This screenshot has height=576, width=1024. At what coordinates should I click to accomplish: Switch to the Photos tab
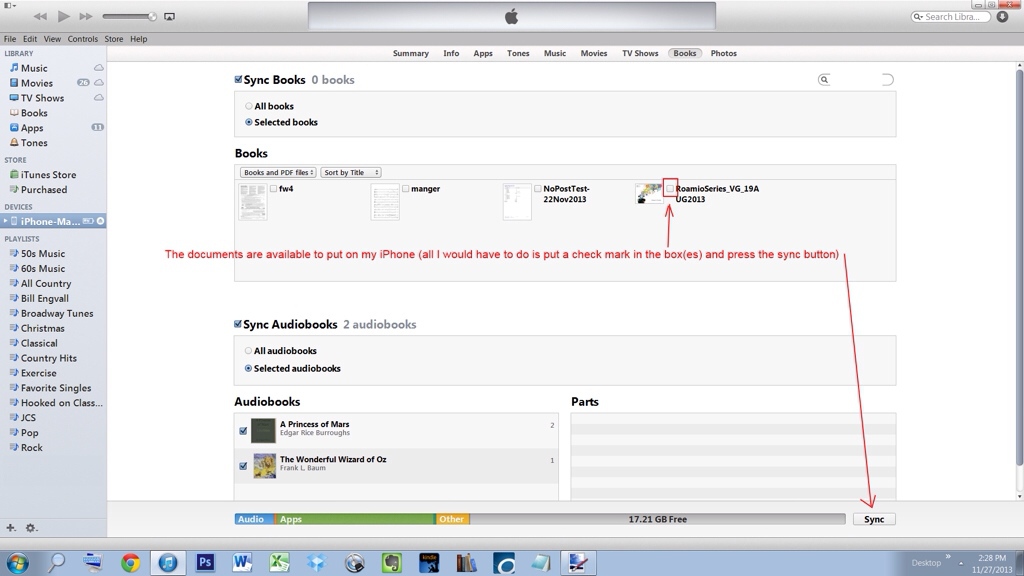click(x=724, y=54)
